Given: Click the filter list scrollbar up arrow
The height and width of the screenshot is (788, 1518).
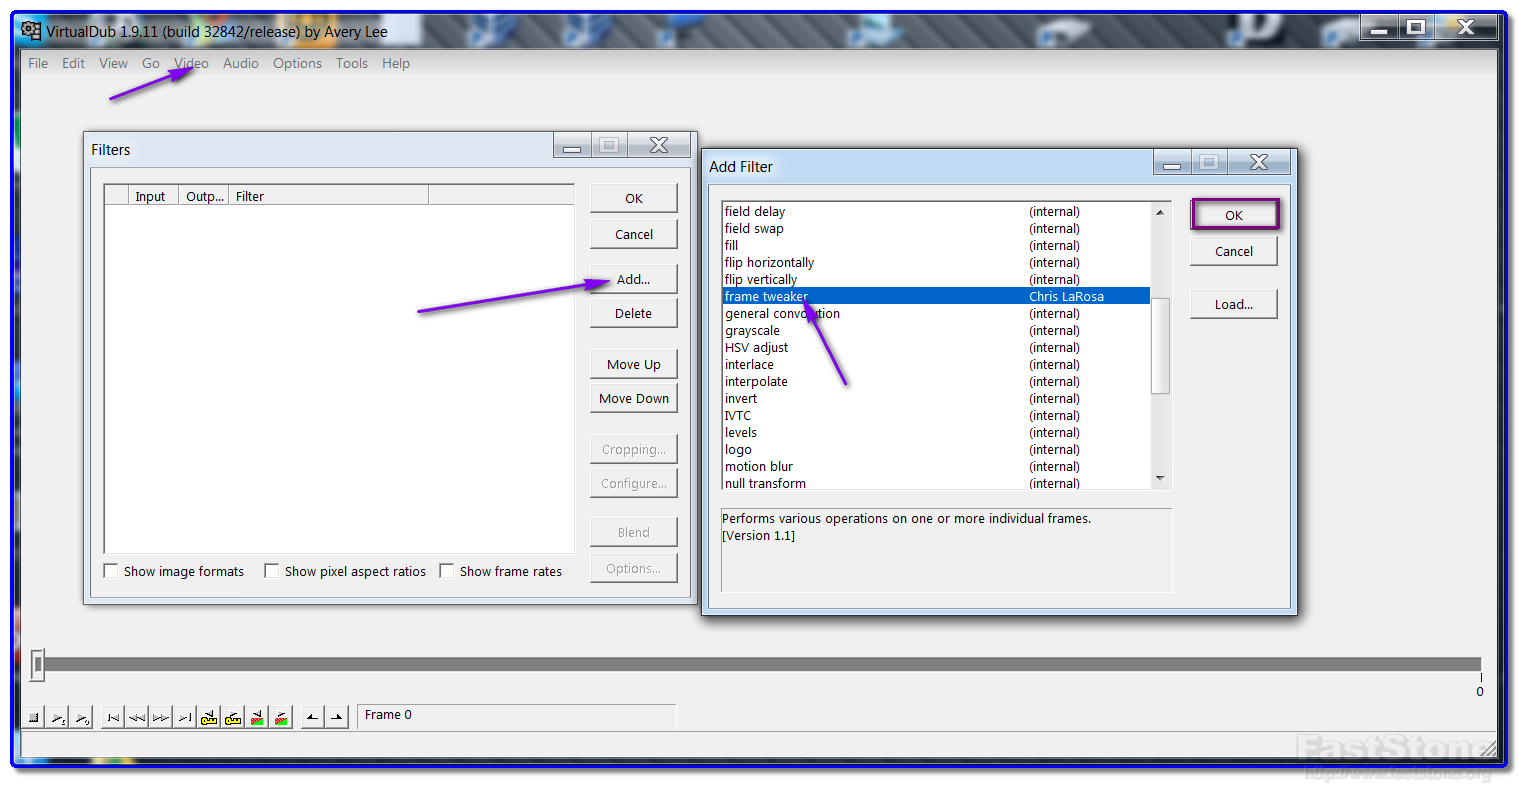Looking at the screenshot, I should click(x=1160, y=211).
